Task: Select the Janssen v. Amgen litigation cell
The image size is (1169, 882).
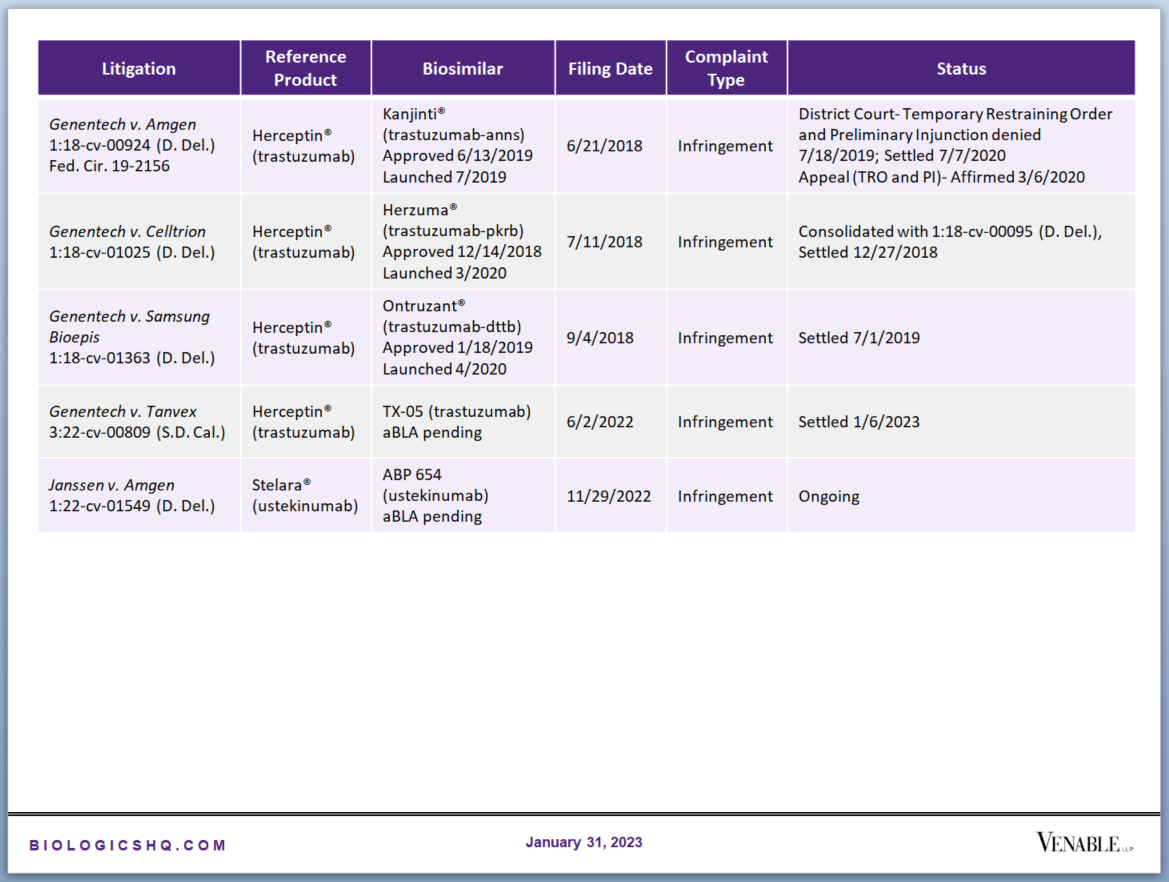Action: (139, 495)
